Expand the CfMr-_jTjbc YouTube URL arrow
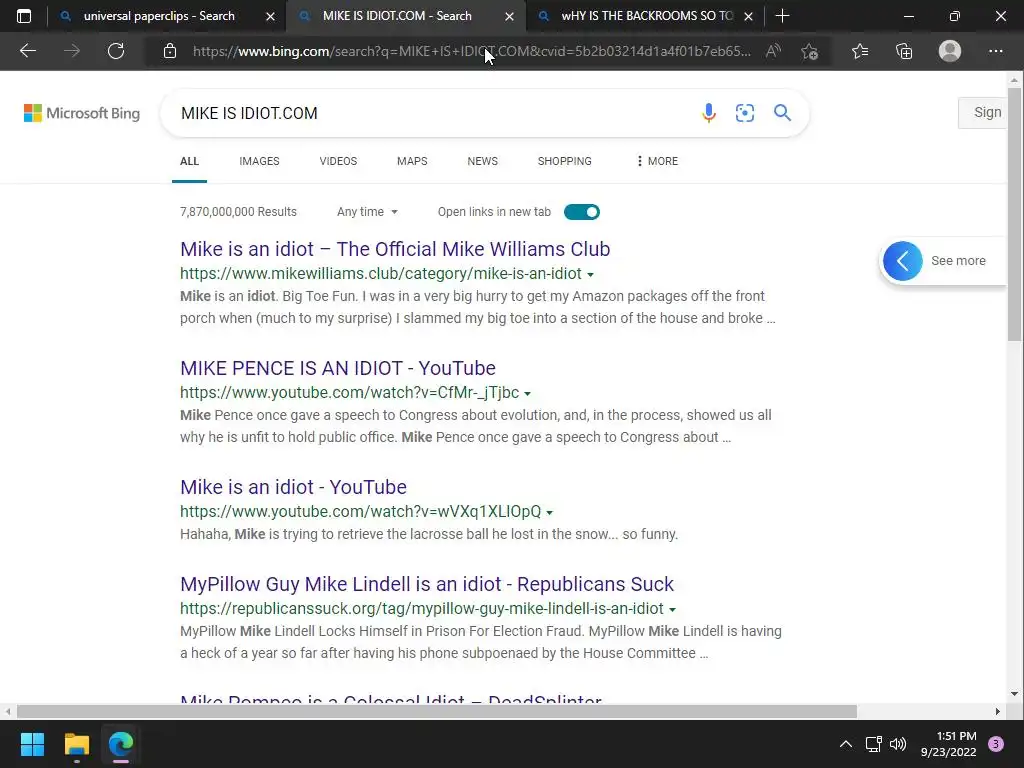Screen dimensions: 1024x768 (x=528, y=393)
